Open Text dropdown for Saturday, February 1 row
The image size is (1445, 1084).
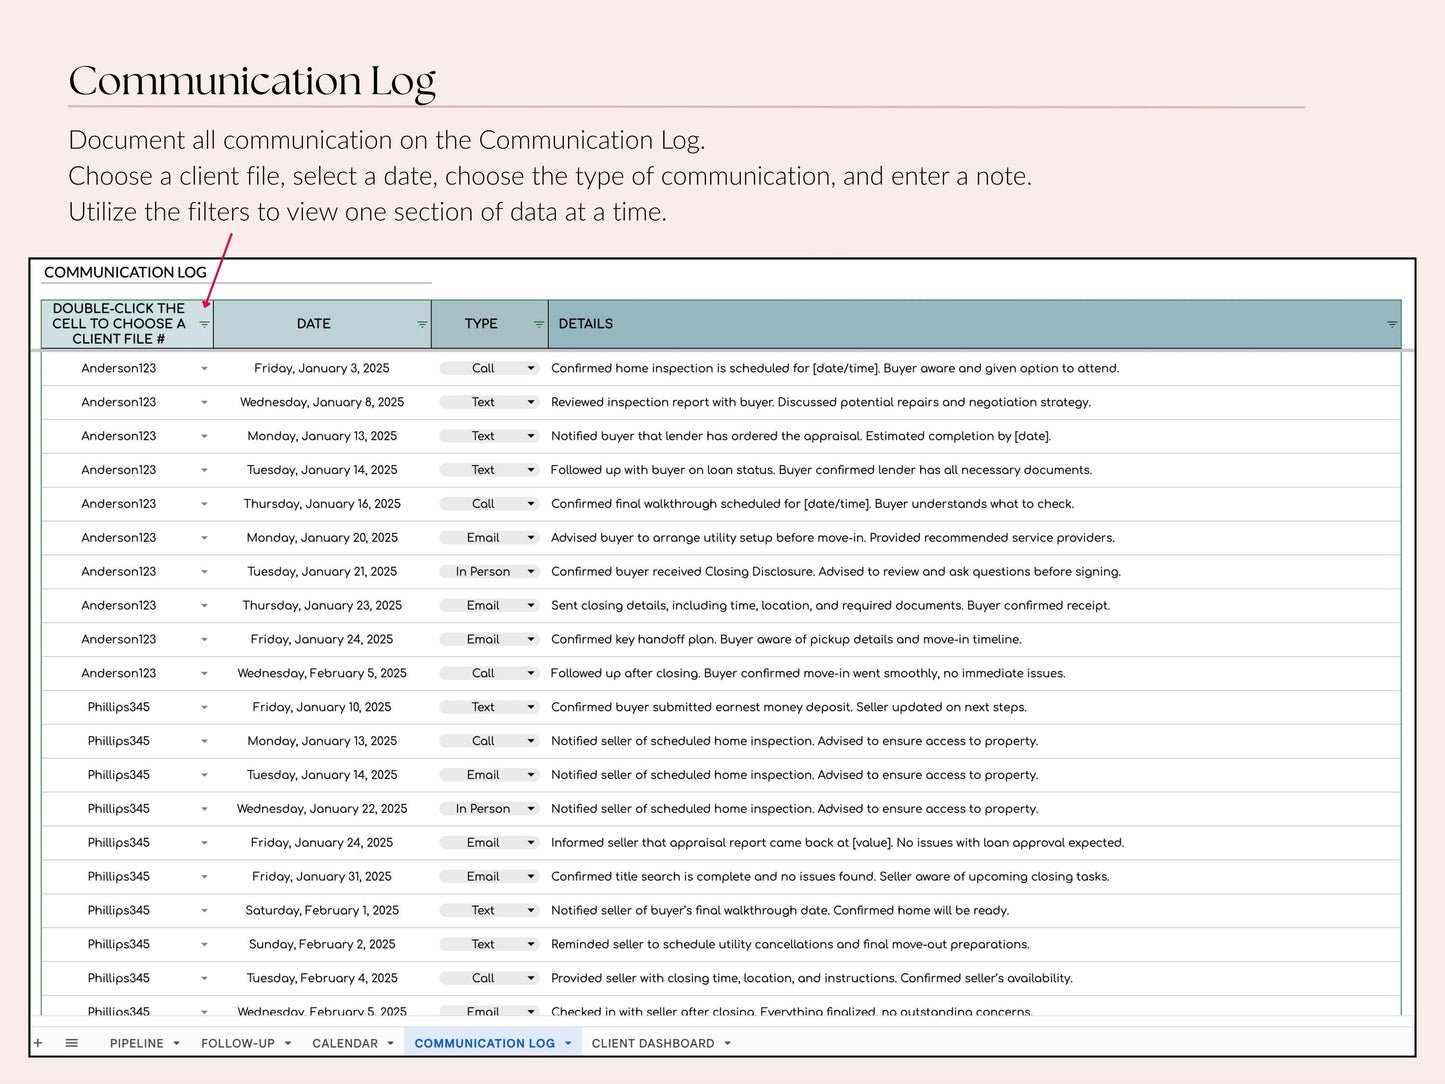489,910
